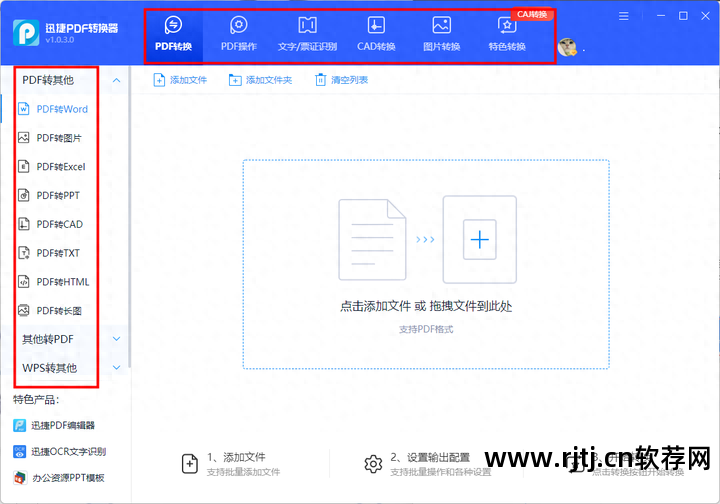
Task: Select PDF转Word in sidebar
Action: pyautogui.click(x=53, y=109)
